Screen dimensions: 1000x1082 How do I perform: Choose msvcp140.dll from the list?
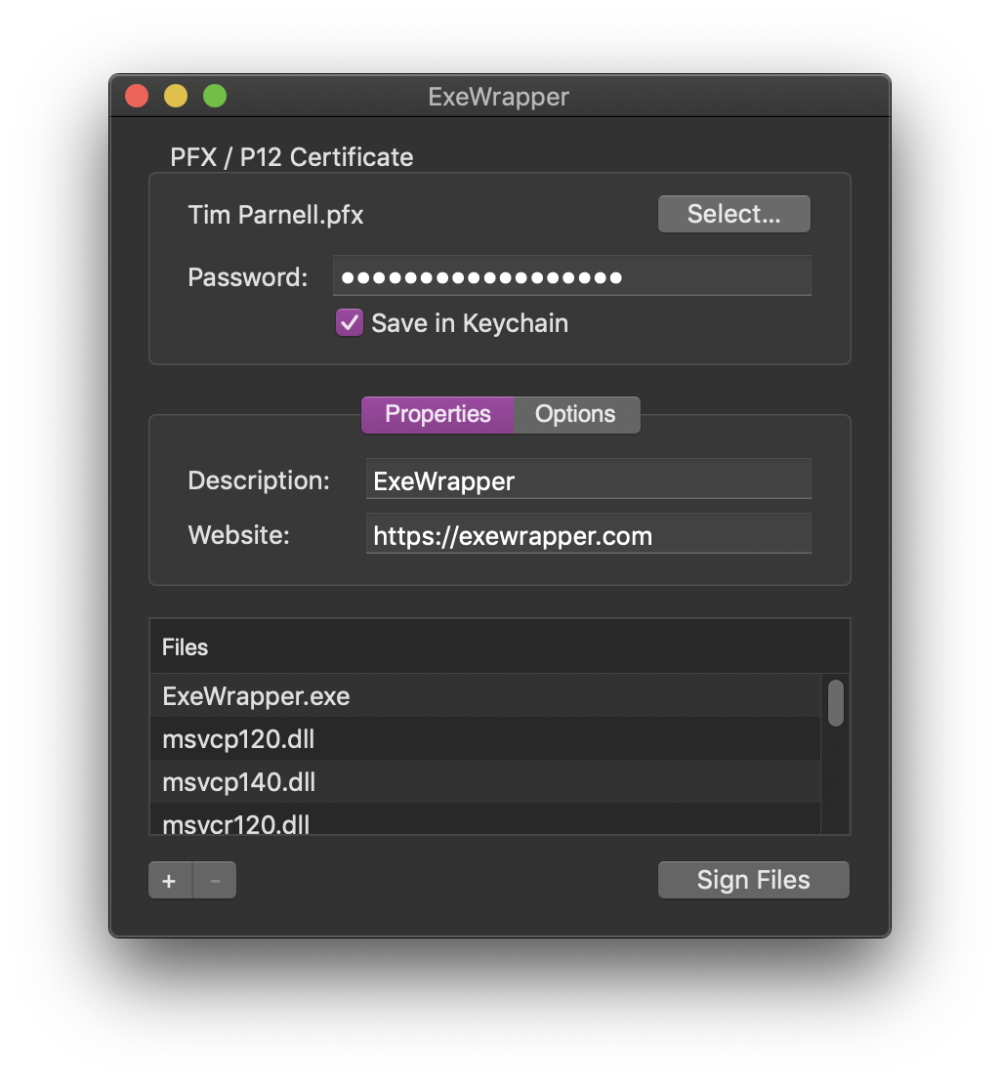click(239, 782)
